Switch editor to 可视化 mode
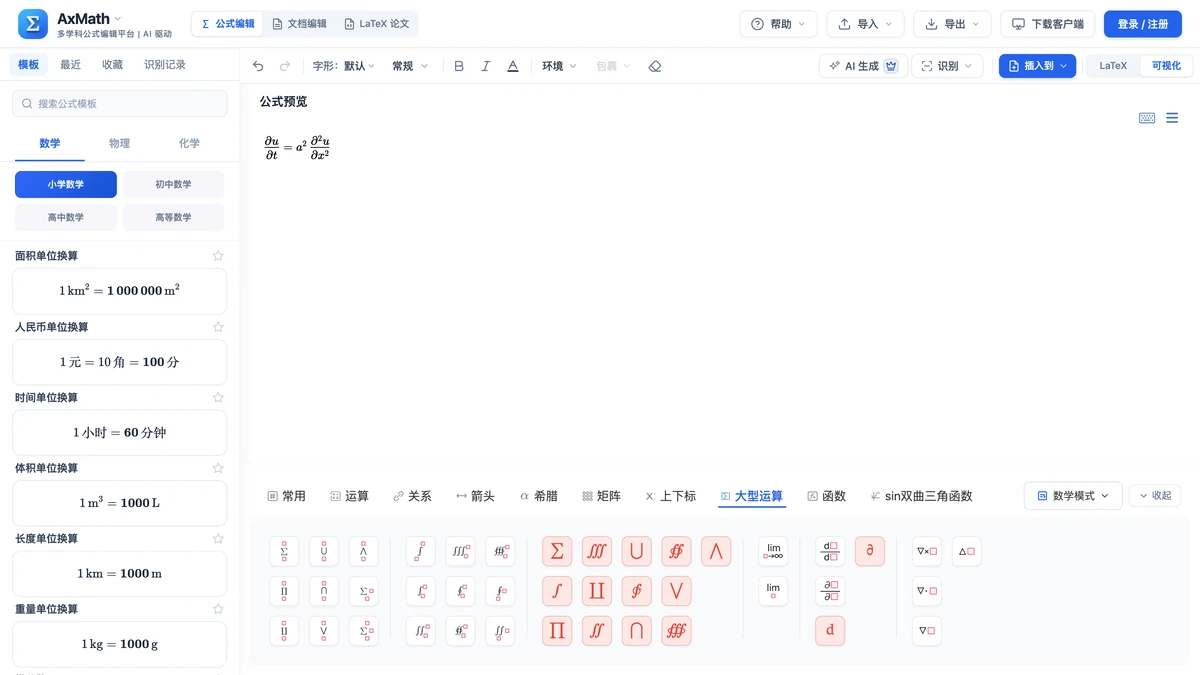1200x675 pixels. 1166,66
